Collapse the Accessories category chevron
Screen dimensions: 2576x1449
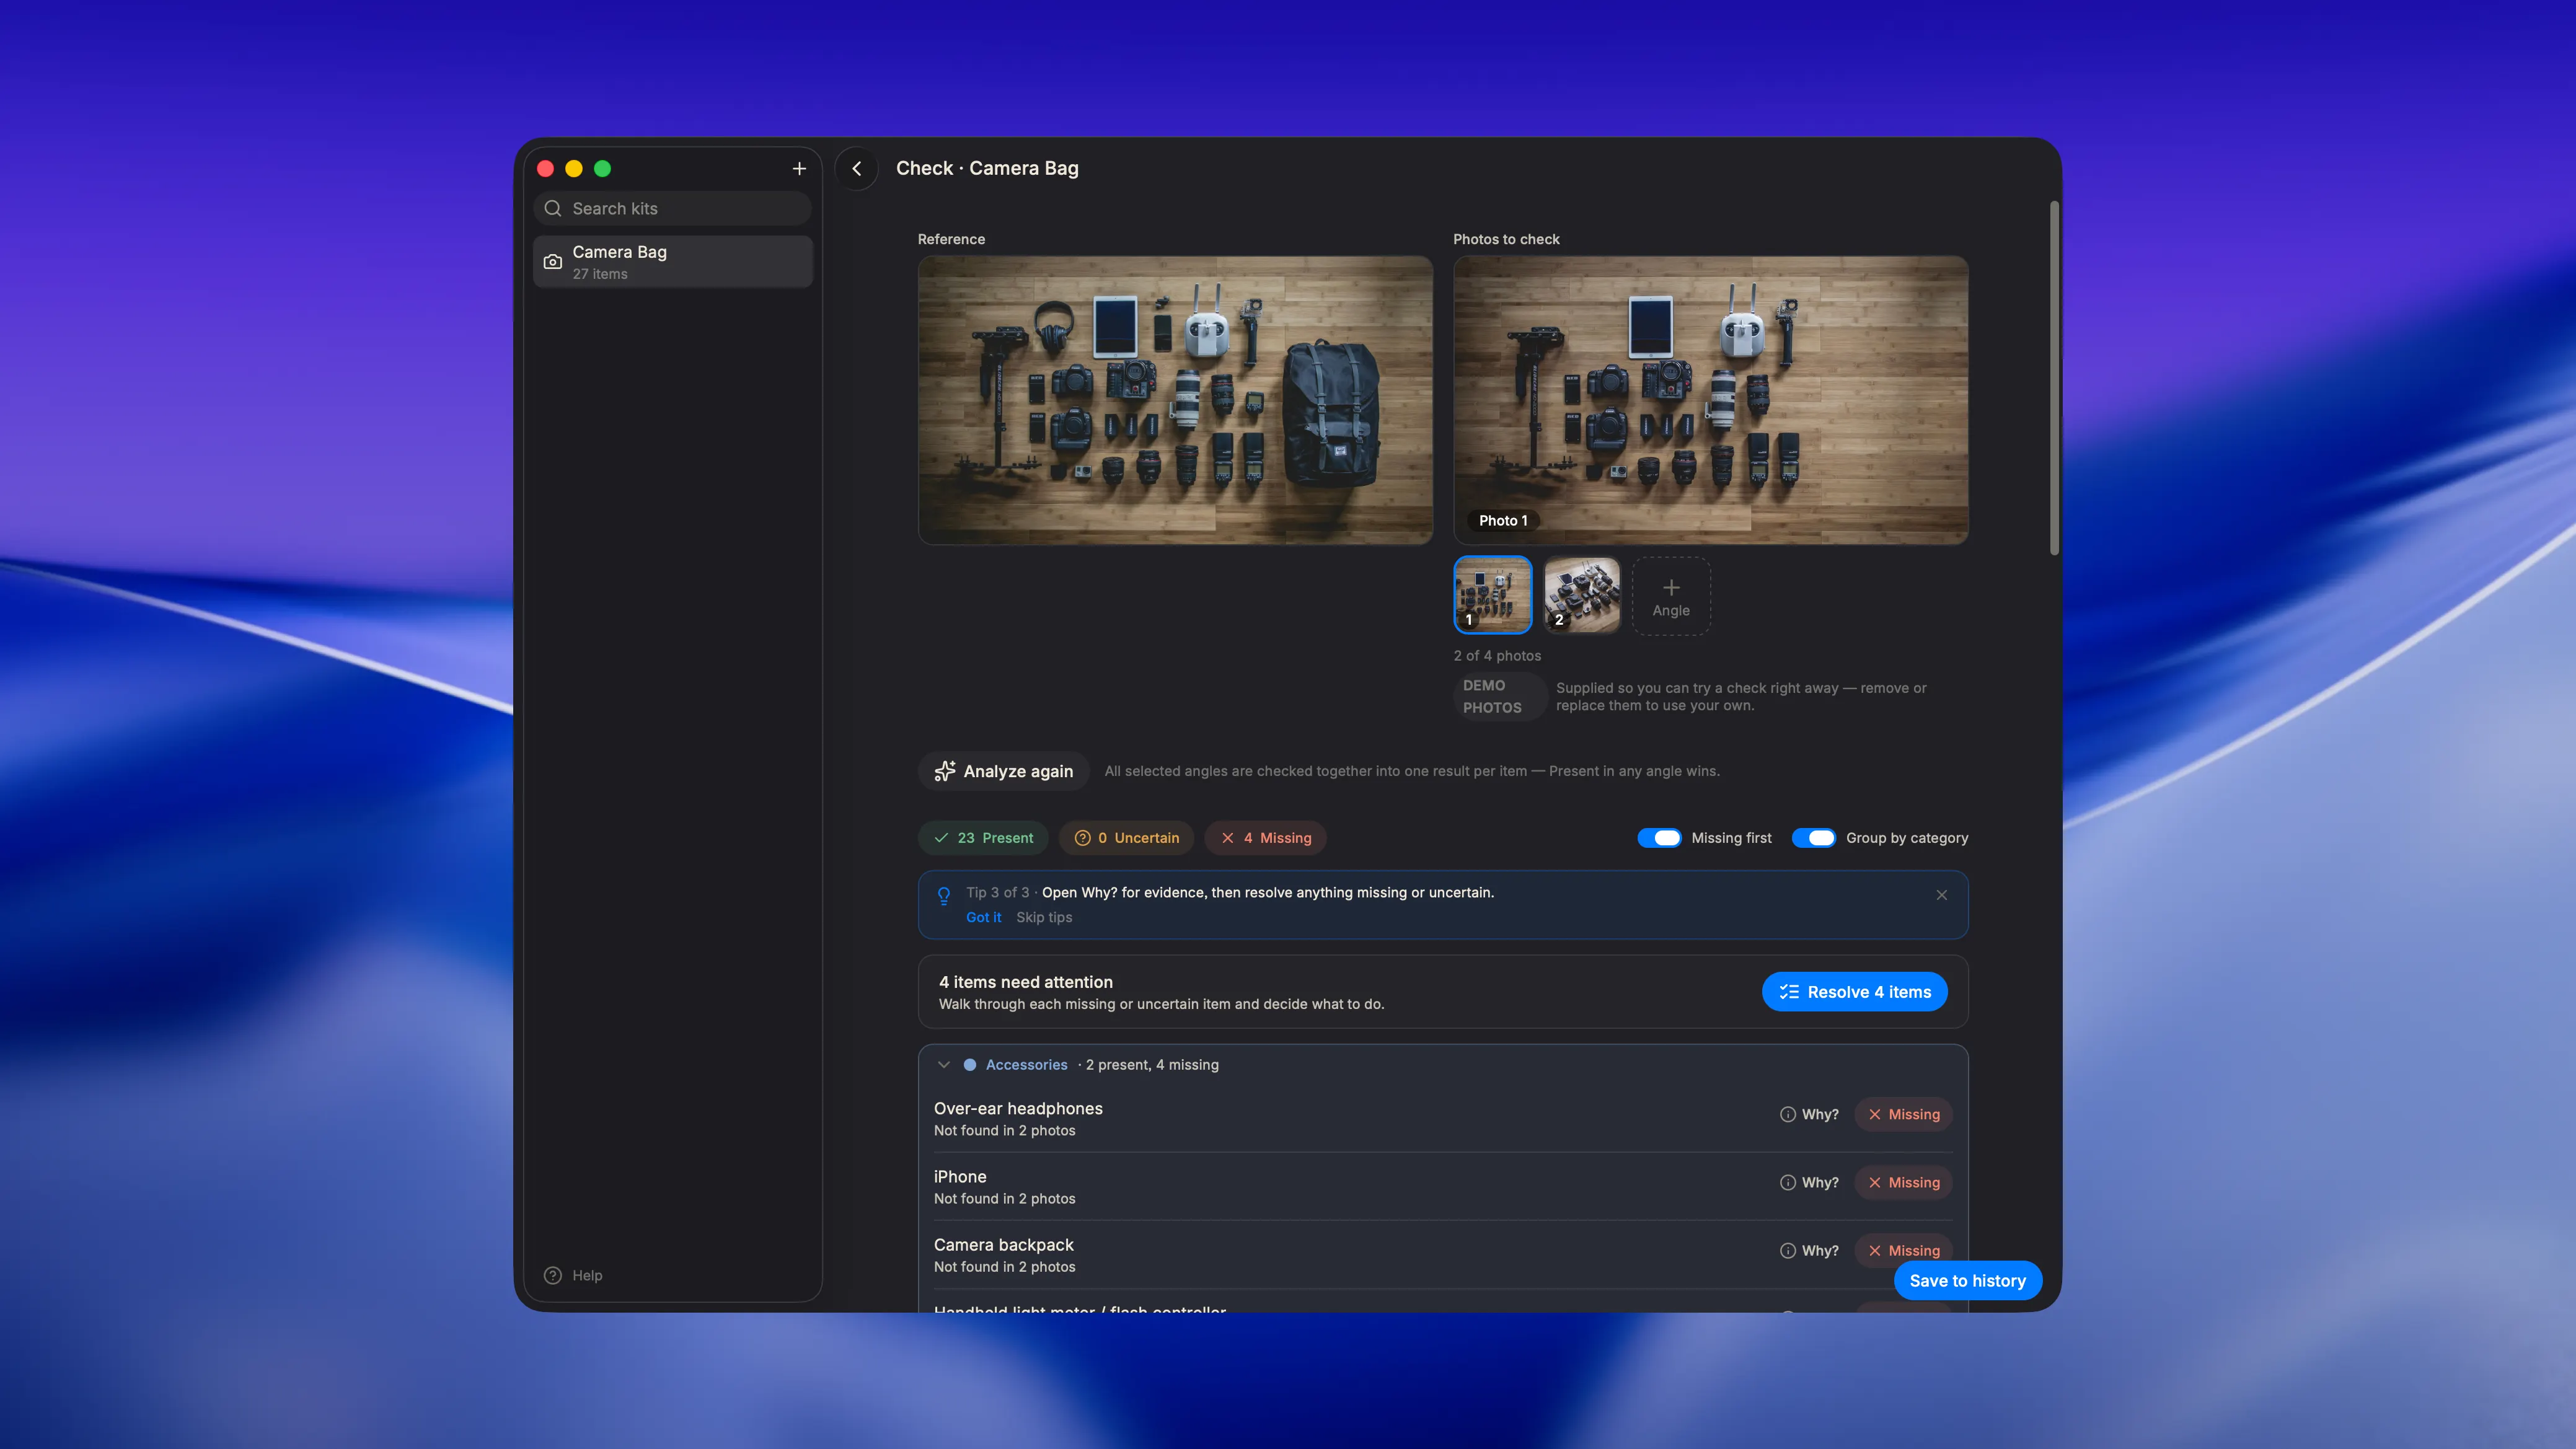943,1065
